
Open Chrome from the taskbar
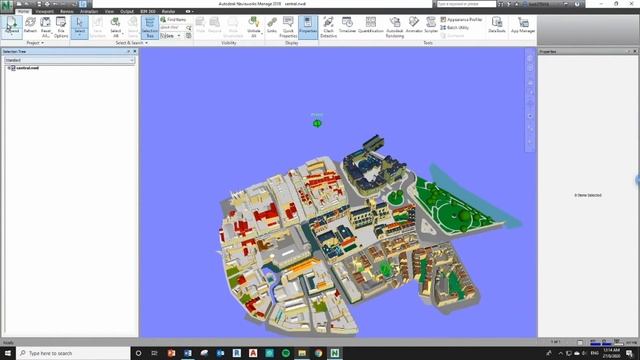pyautogui.click(x=318, y=353)
